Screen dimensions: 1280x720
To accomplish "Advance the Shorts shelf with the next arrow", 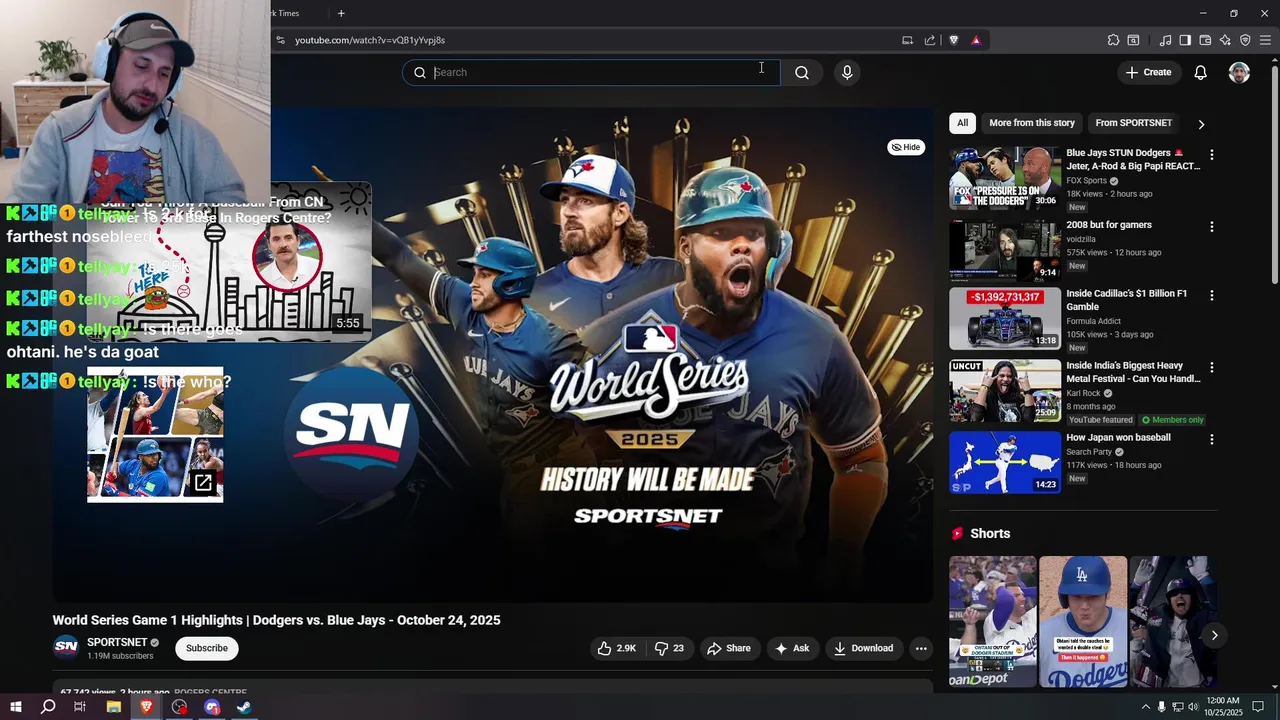I will [x=1214, y=635].
